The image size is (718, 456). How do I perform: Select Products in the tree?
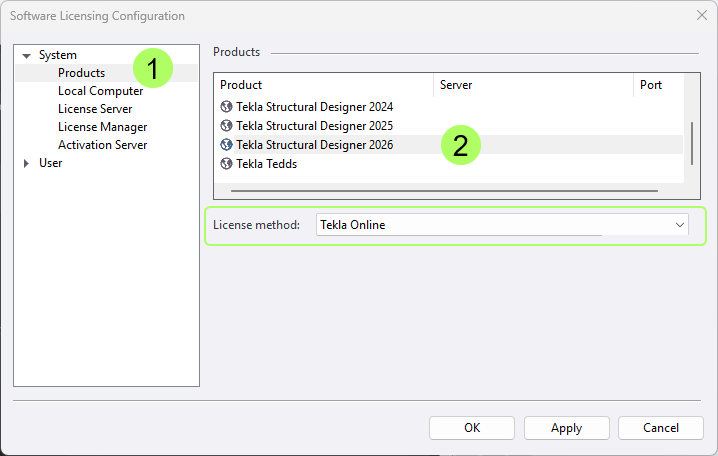coord(82,73)
